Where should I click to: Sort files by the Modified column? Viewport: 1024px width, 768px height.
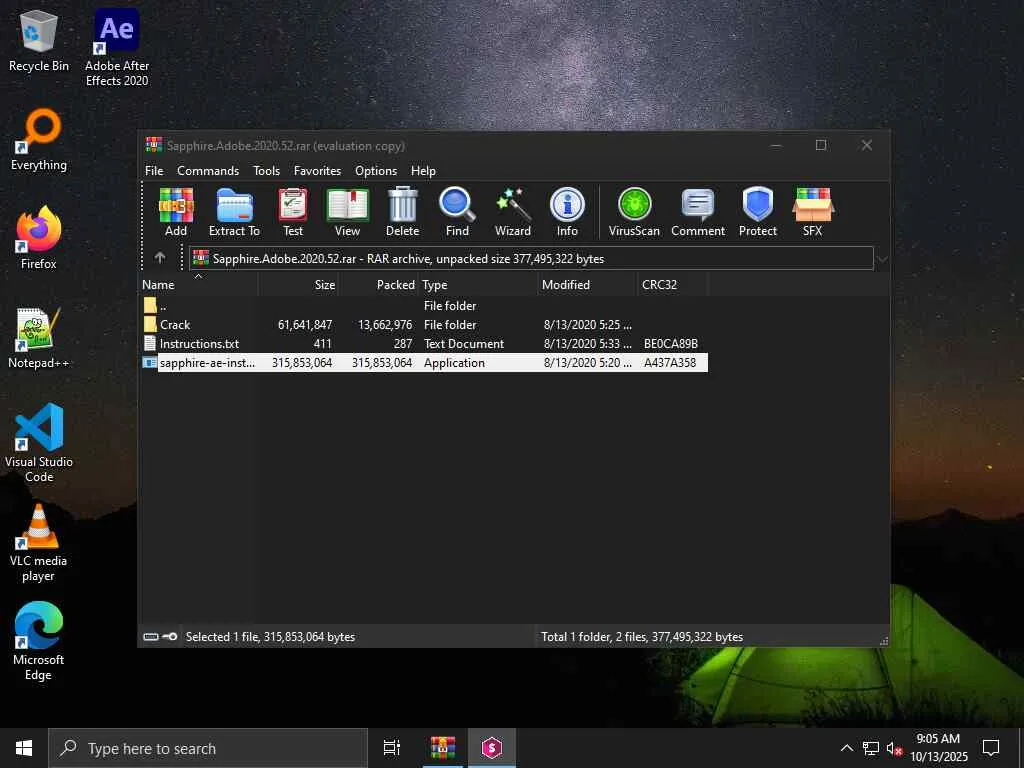pos(587,285)
